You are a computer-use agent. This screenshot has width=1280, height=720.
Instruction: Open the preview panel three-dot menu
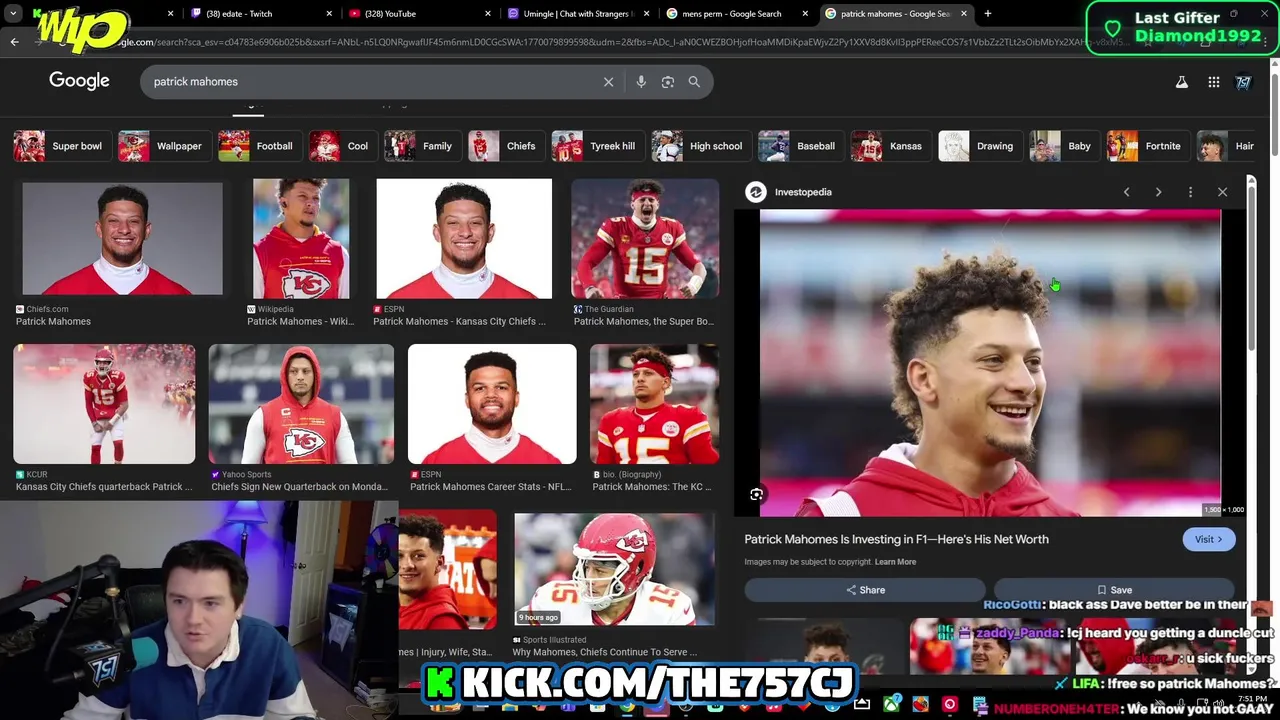tap(1190, 192)
